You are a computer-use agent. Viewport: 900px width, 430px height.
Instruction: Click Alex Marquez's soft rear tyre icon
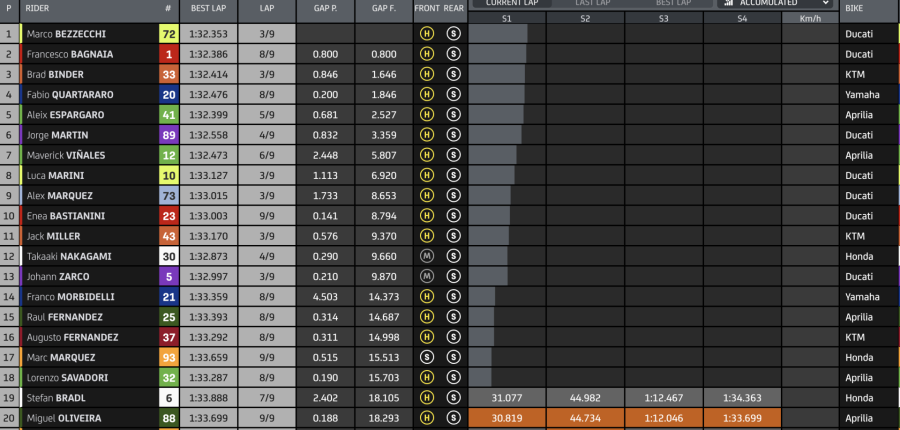[453, 196]
